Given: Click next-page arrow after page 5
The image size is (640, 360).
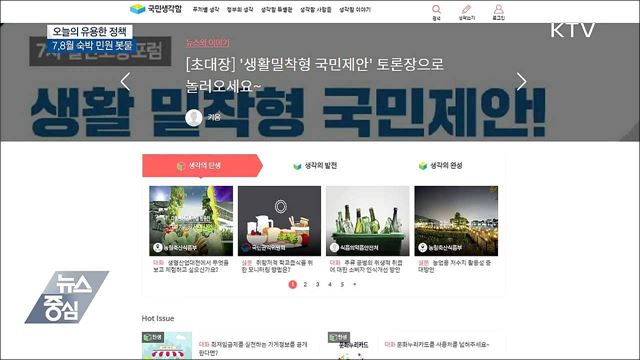Looking at the screenshot, I should 355,284.
